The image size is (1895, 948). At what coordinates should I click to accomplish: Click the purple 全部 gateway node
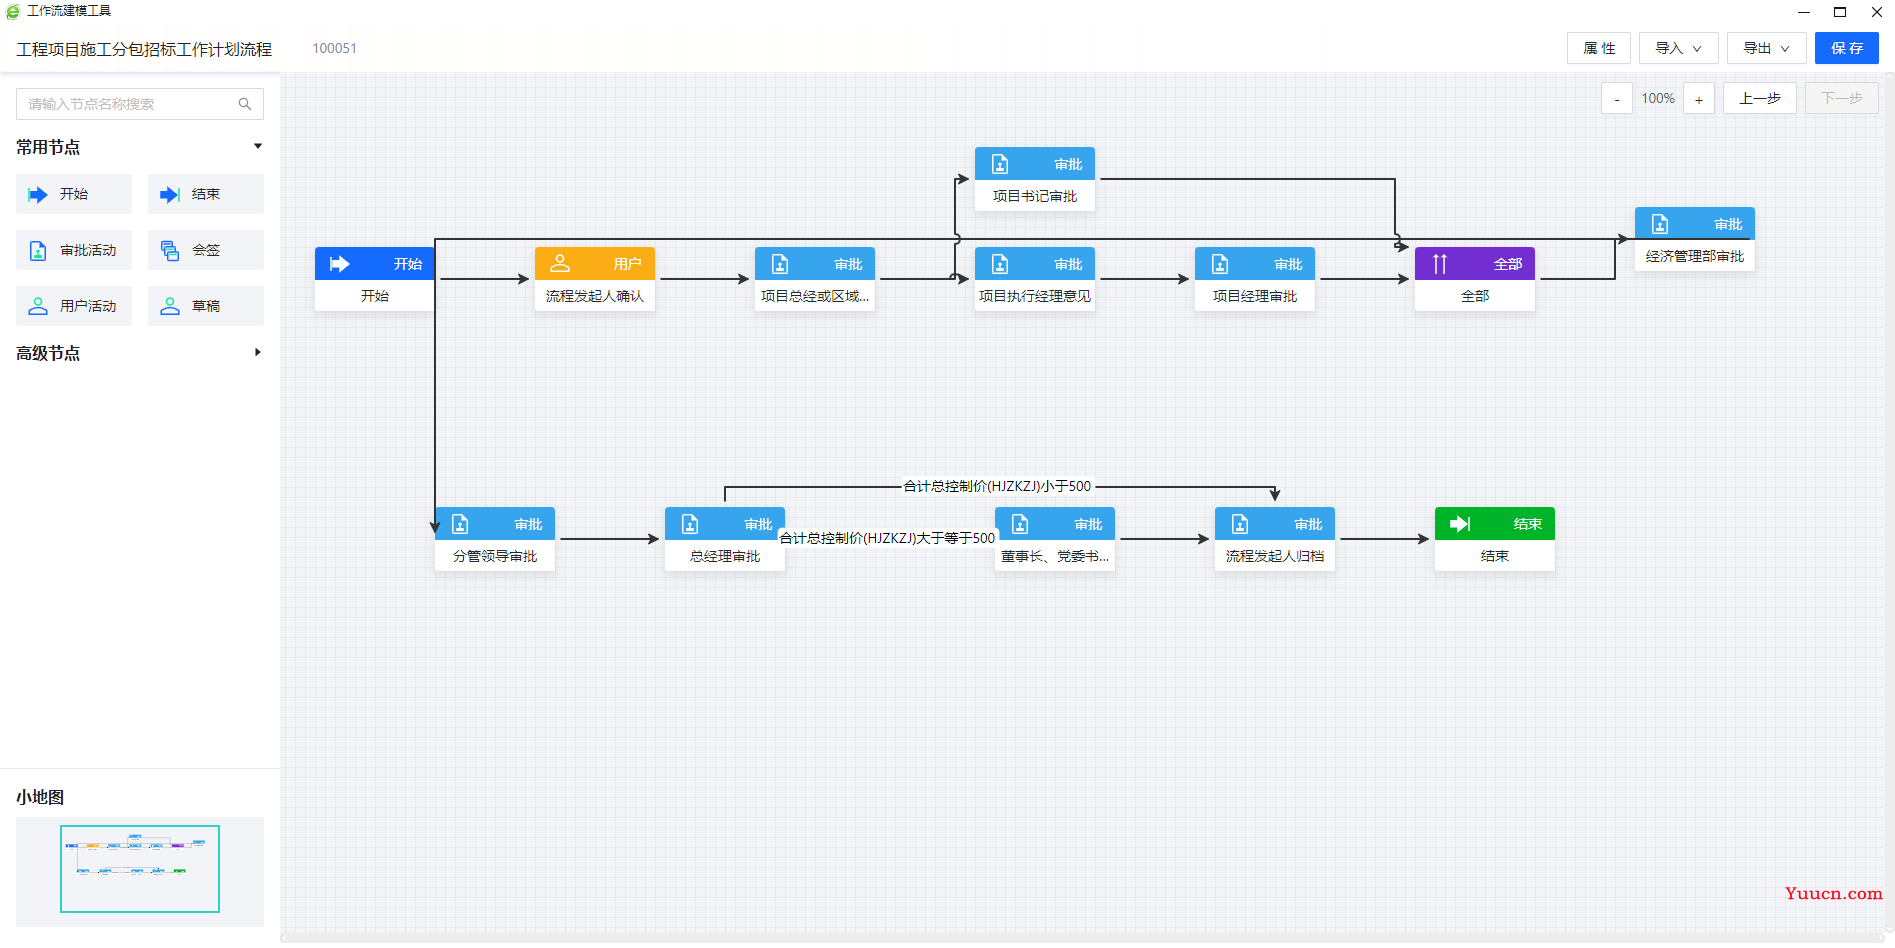(1475, 279)
